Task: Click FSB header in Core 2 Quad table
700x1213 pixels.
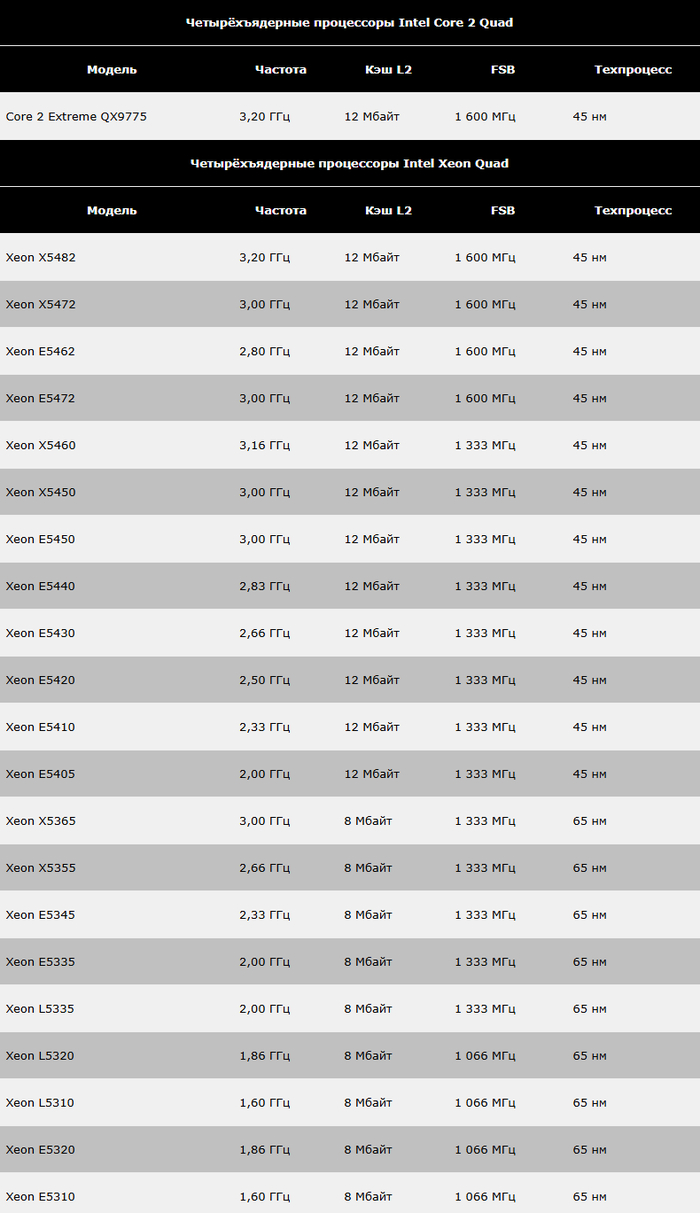Action: (x=503, y=70)
